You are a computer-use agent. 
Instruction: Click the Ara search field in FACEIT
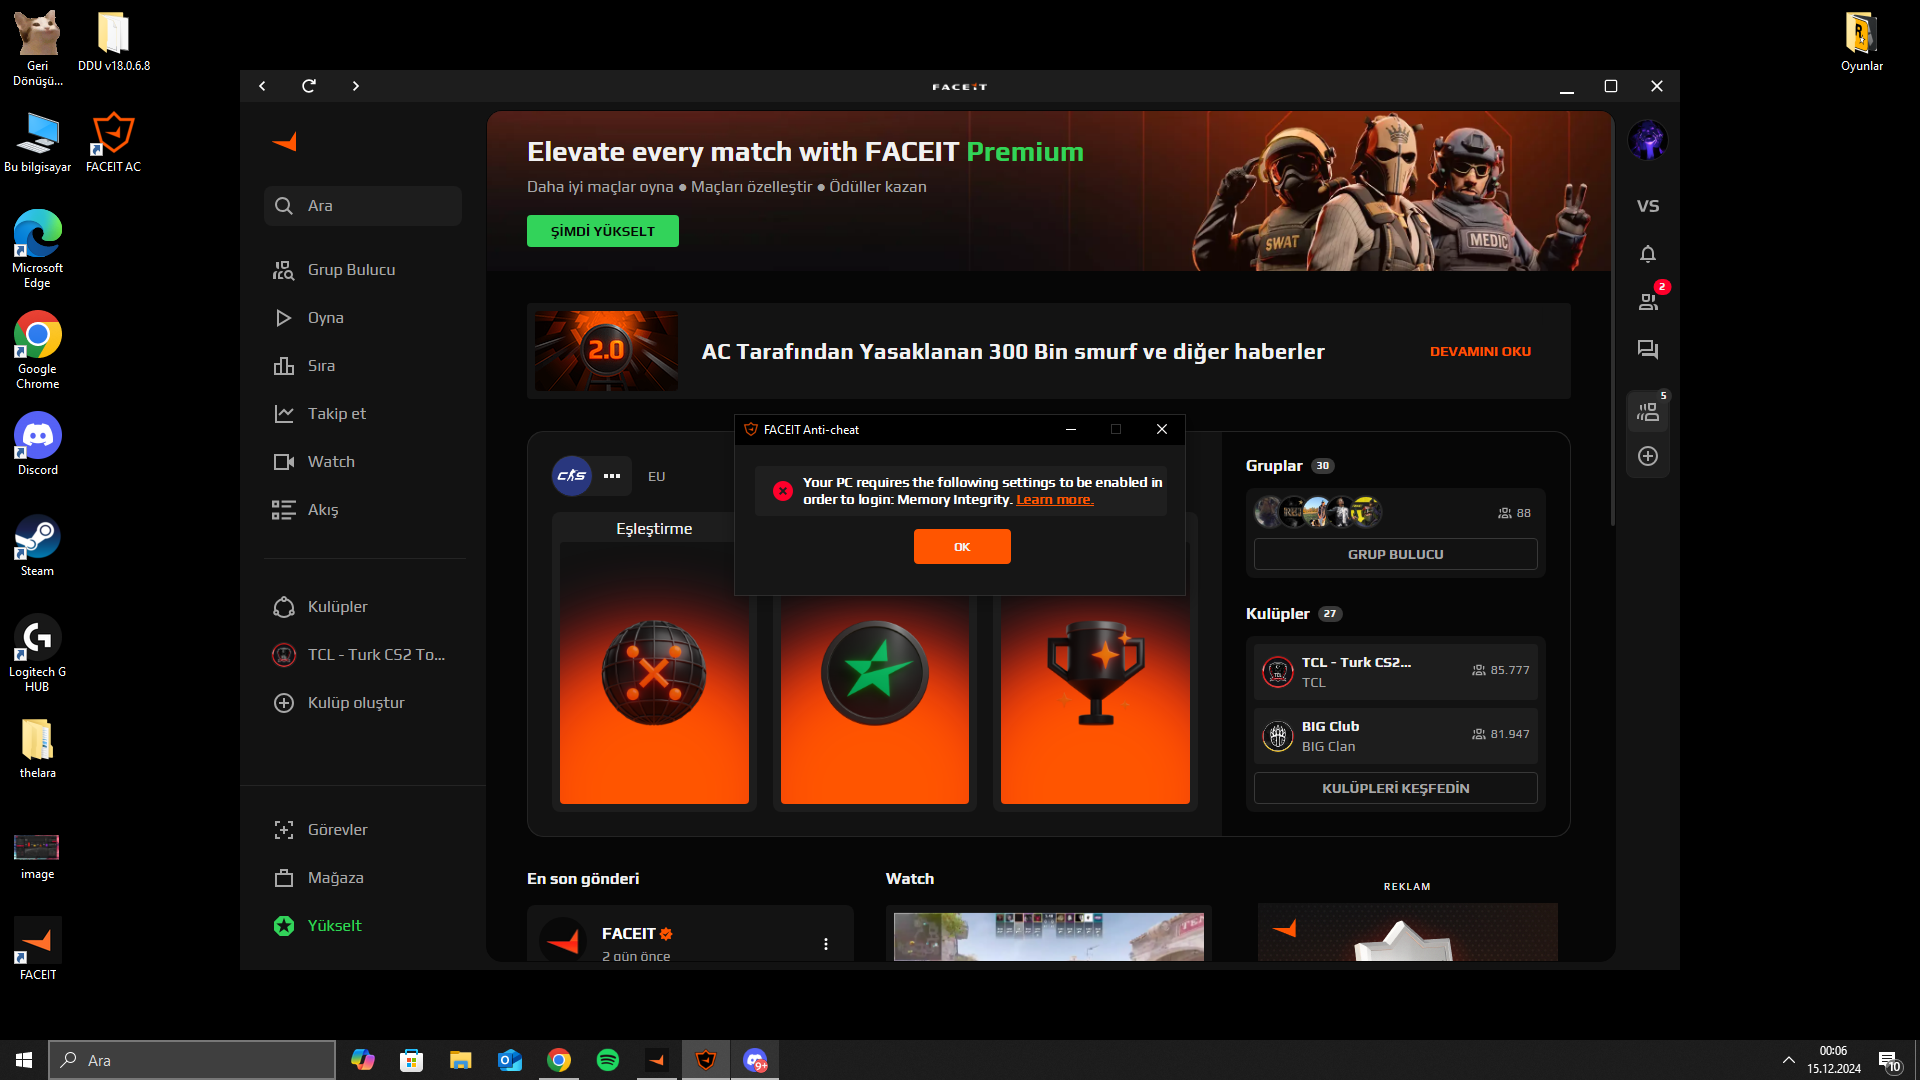tap(363, 206)
